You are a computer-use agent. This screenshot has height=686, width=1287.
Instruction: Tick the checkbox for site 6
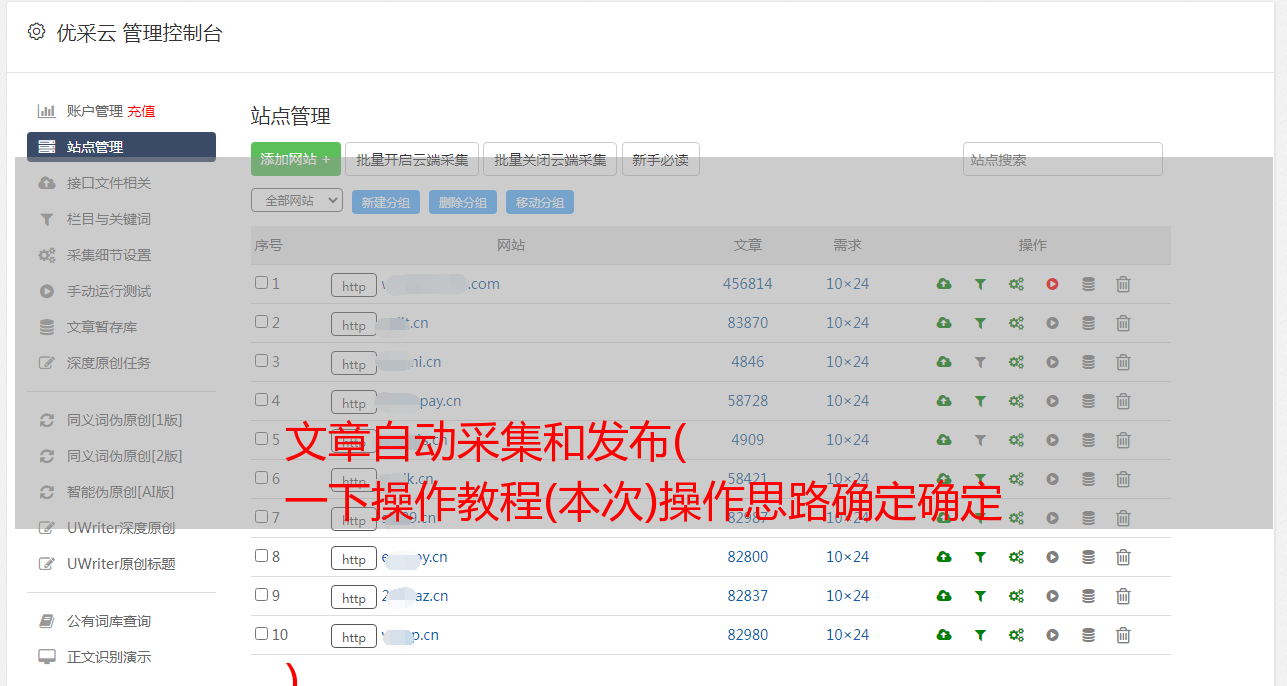click(261, 478)
